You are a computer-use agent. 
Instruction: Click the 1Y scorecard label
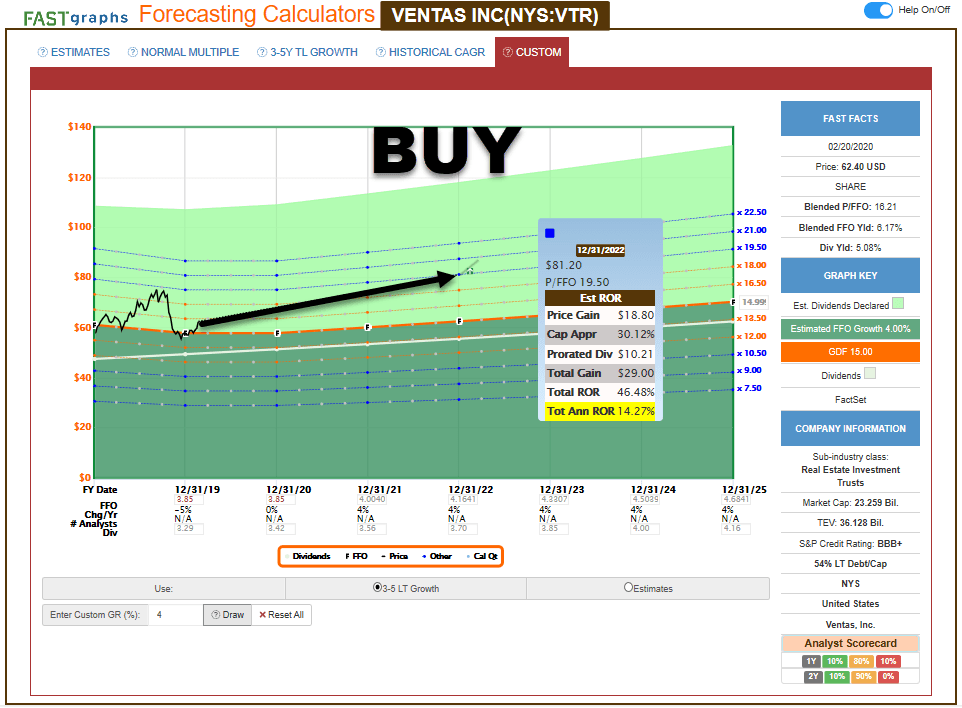click(811, 661)
